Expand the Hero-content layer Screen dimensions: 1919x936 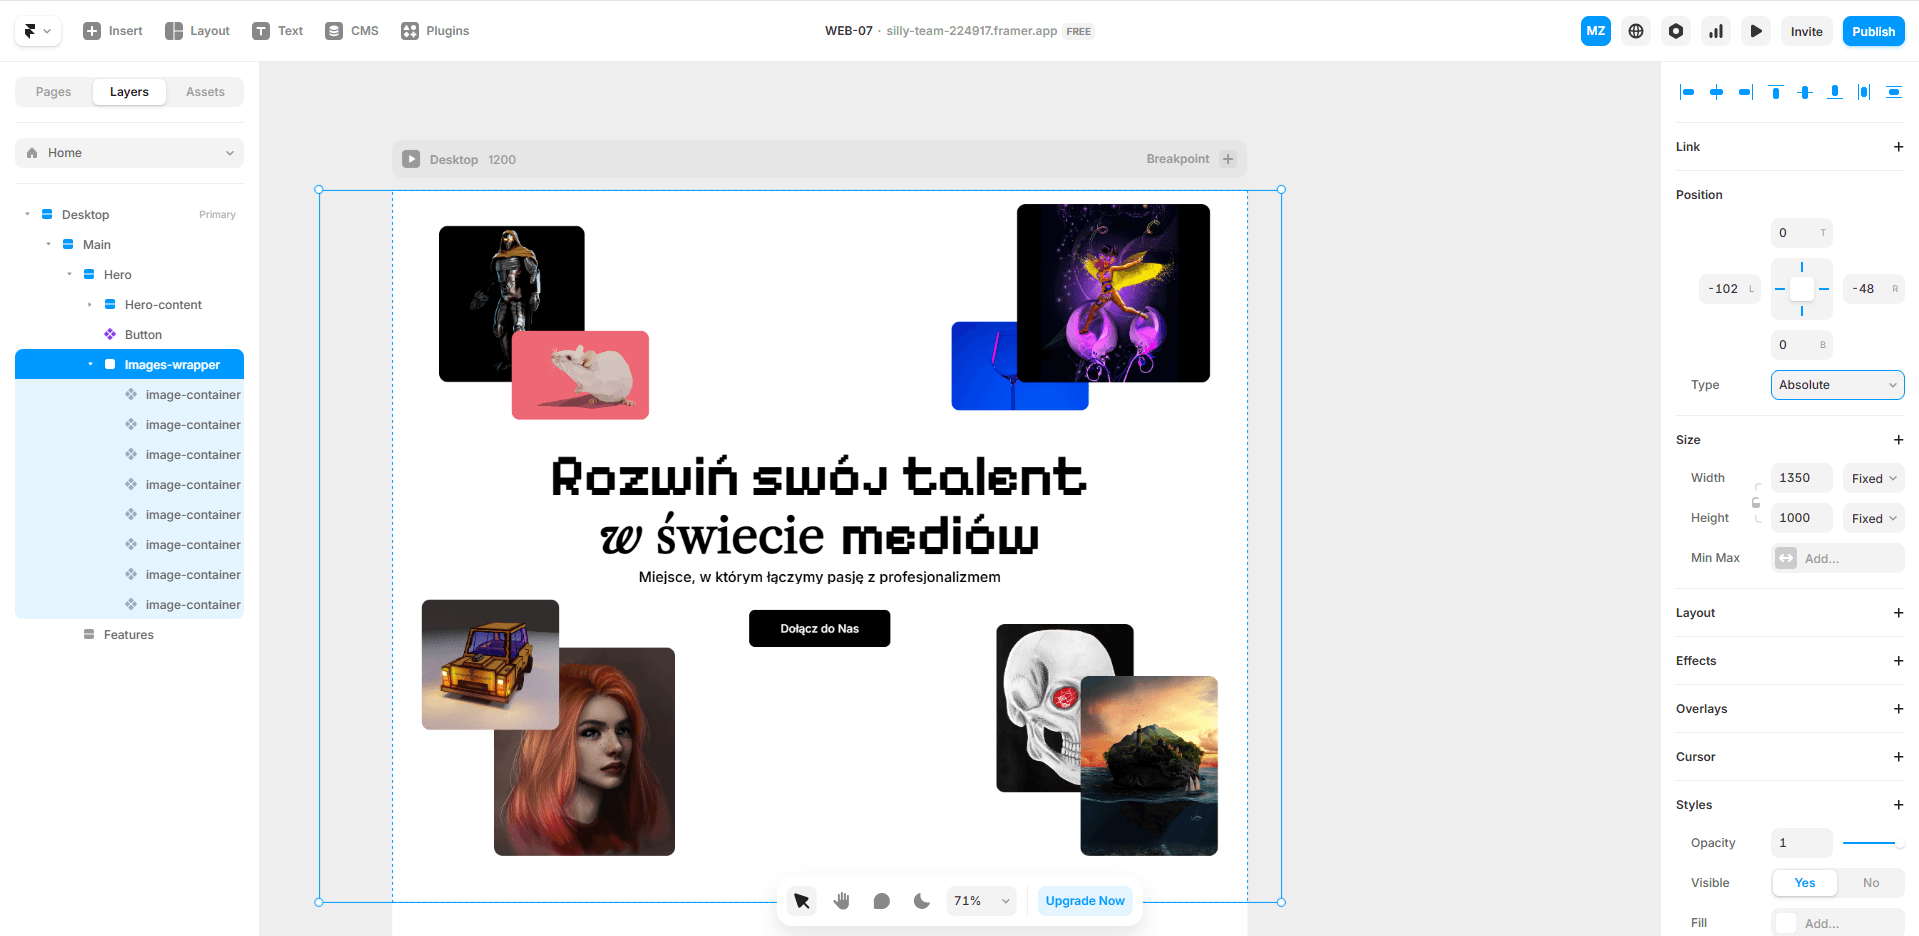(x=90, y=304)
